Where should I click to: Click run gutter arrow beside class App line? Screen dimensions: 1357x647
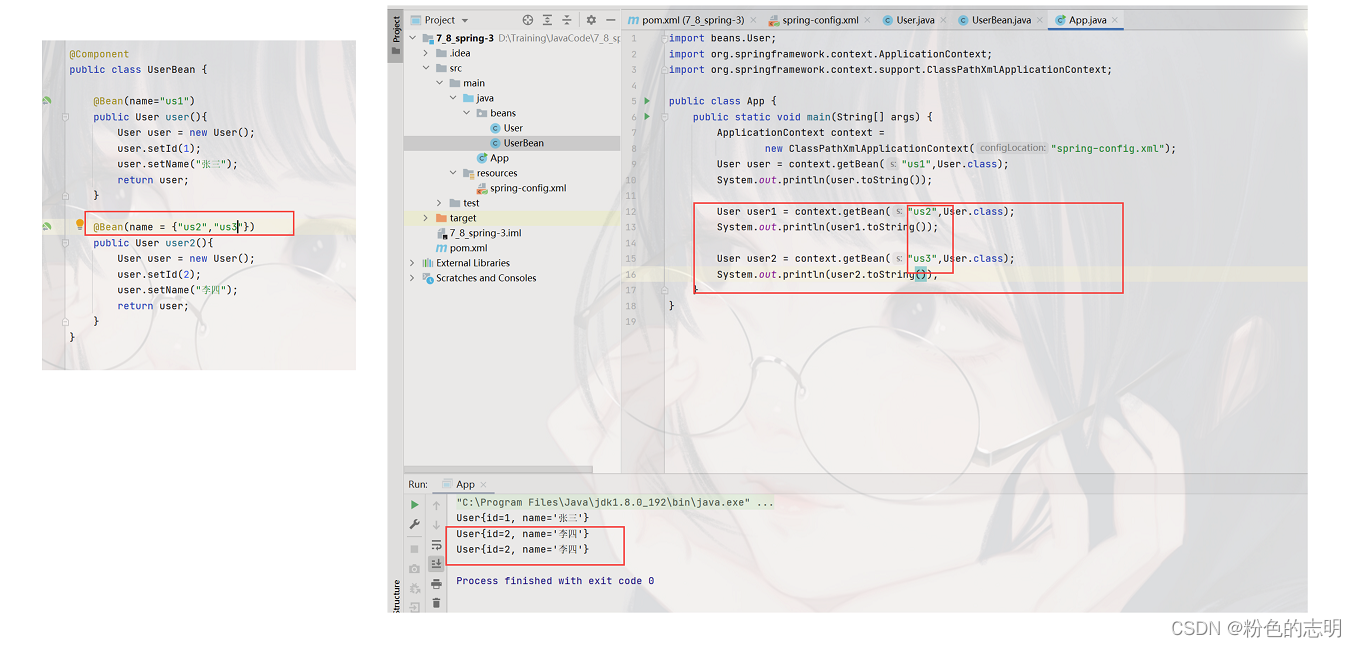(648, 101)
